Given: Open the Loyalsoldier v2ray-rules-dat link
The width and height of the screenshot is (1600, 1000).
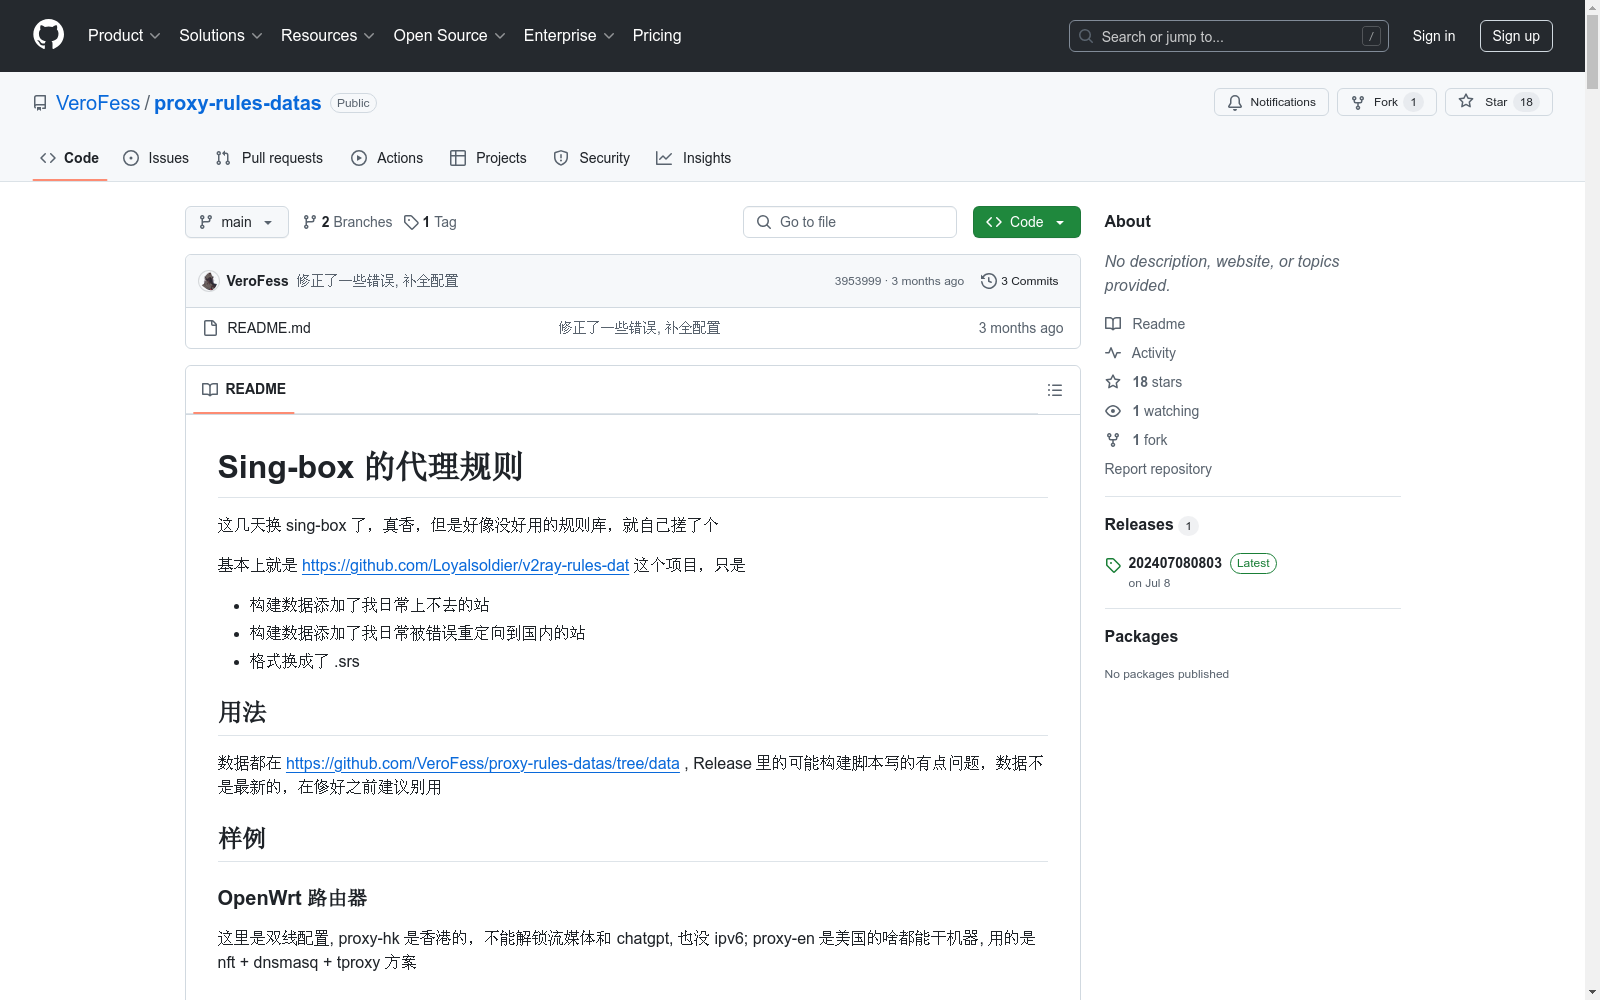Looking at the screenshot, I should pyautogui.click(x=465, y=565).
